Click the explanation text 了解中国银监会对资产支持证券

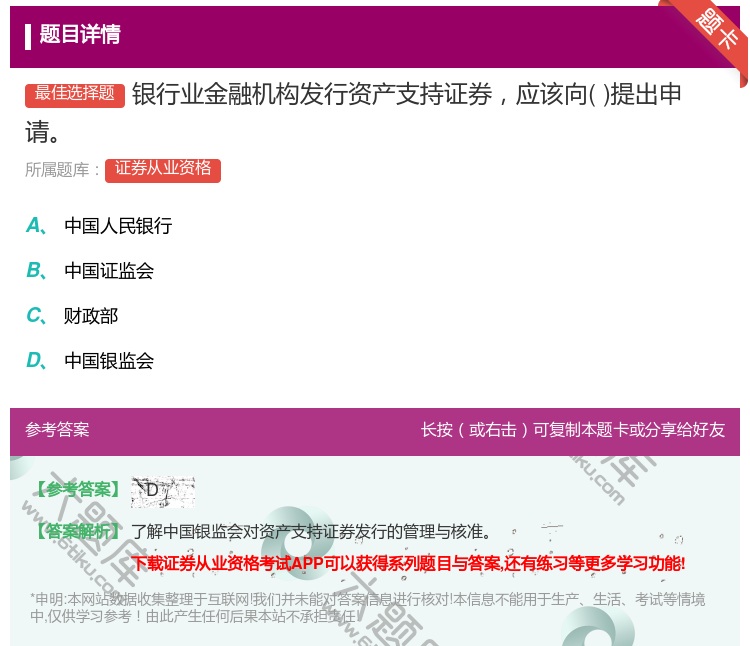click(x=310, y=531)
